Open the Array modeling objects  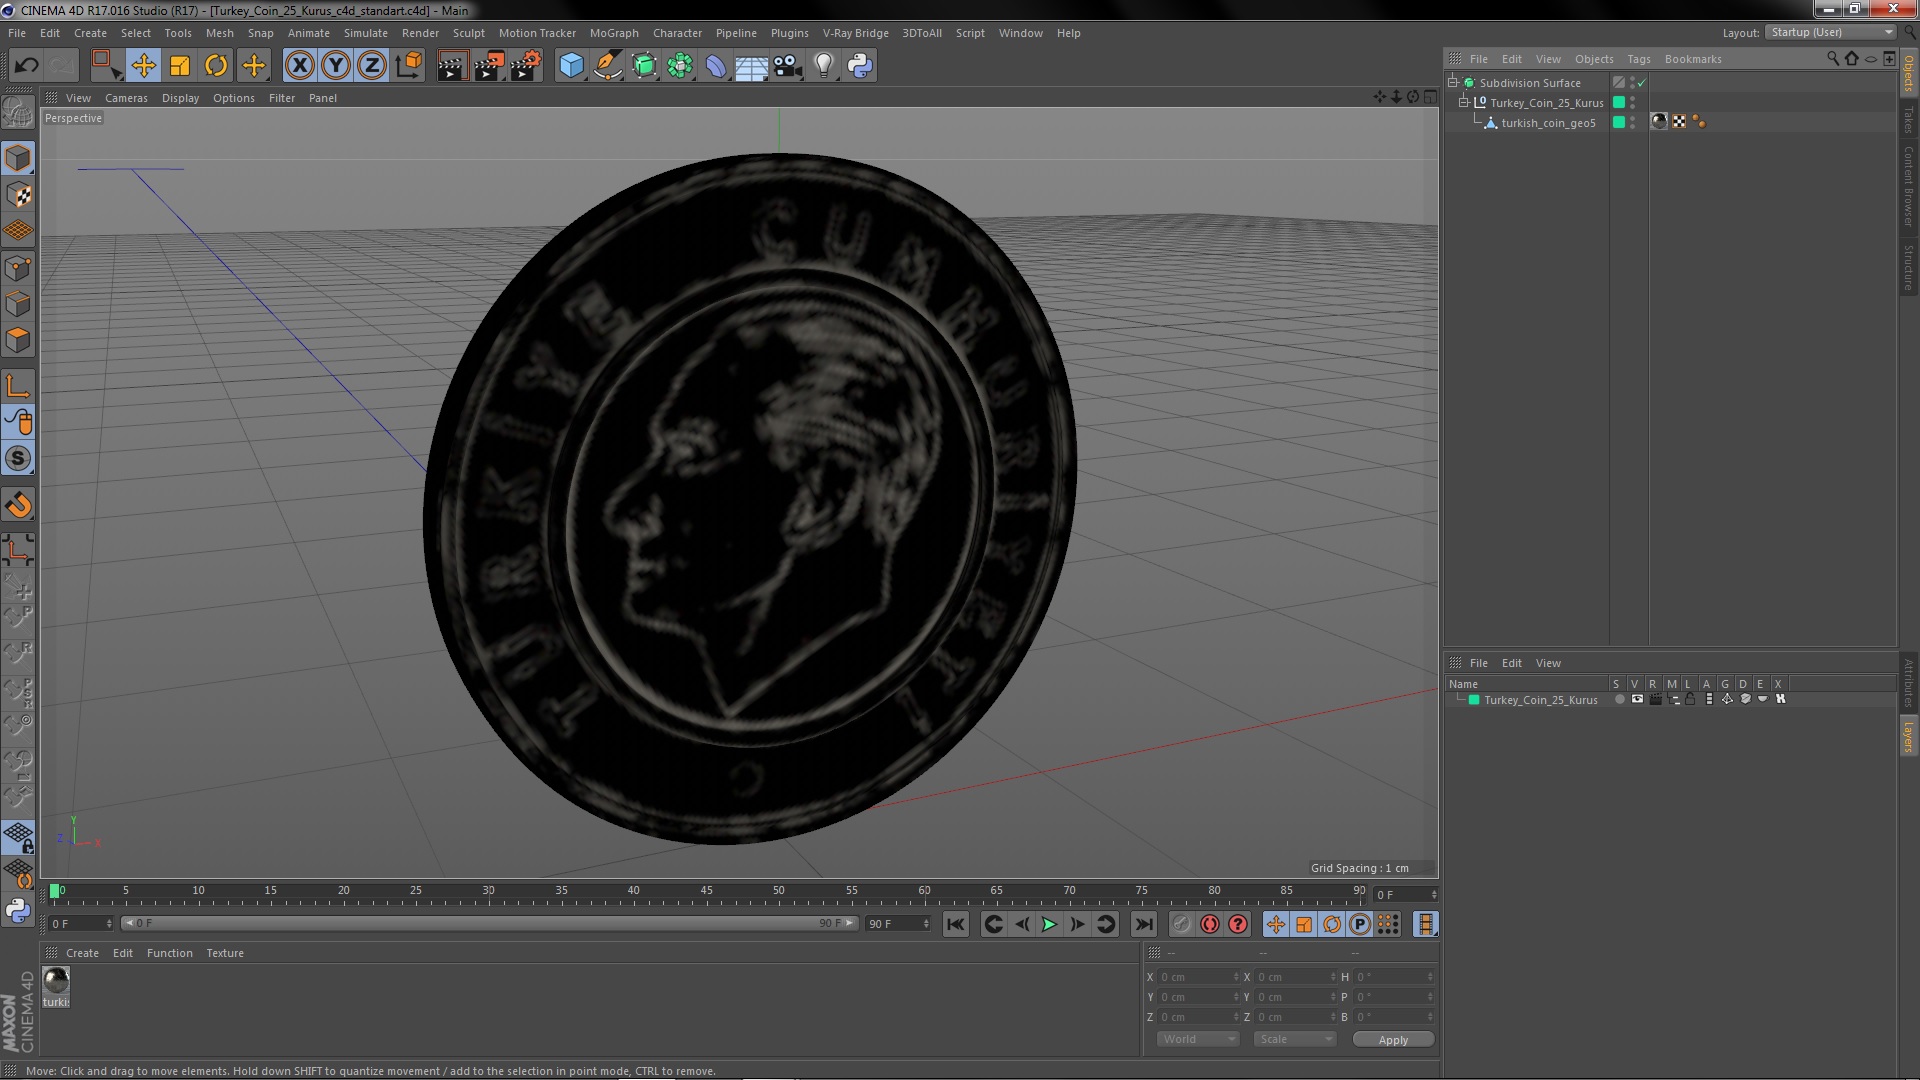[680, 66]
